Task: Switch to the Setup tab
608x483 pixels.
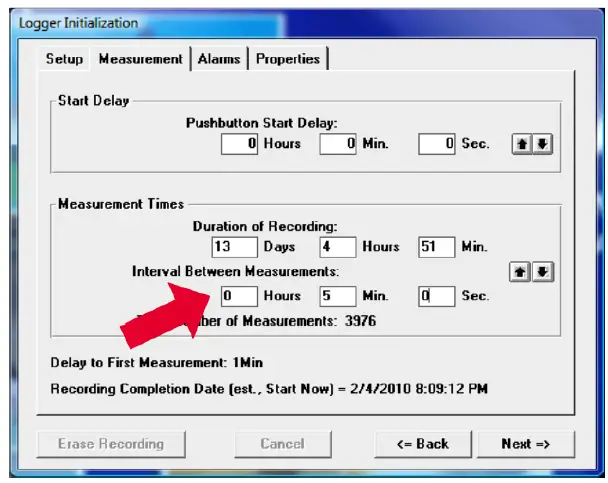Action: pos(64,59)
